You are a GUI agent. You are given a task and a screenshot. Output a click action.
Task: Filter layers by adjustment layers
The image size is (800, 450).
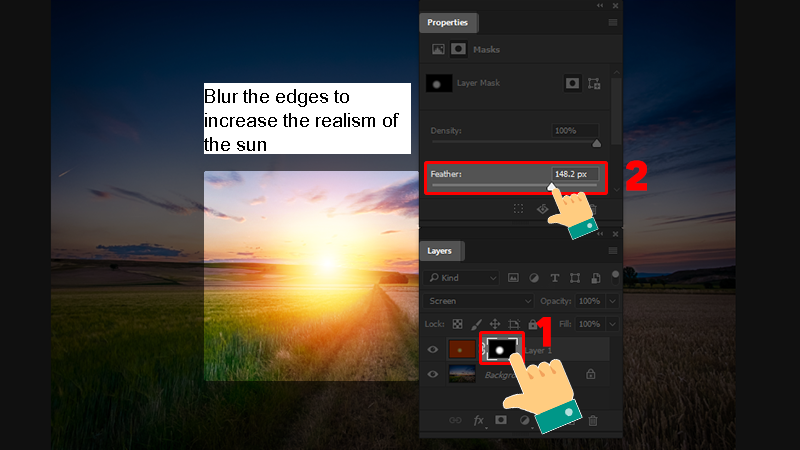[534, 278]
